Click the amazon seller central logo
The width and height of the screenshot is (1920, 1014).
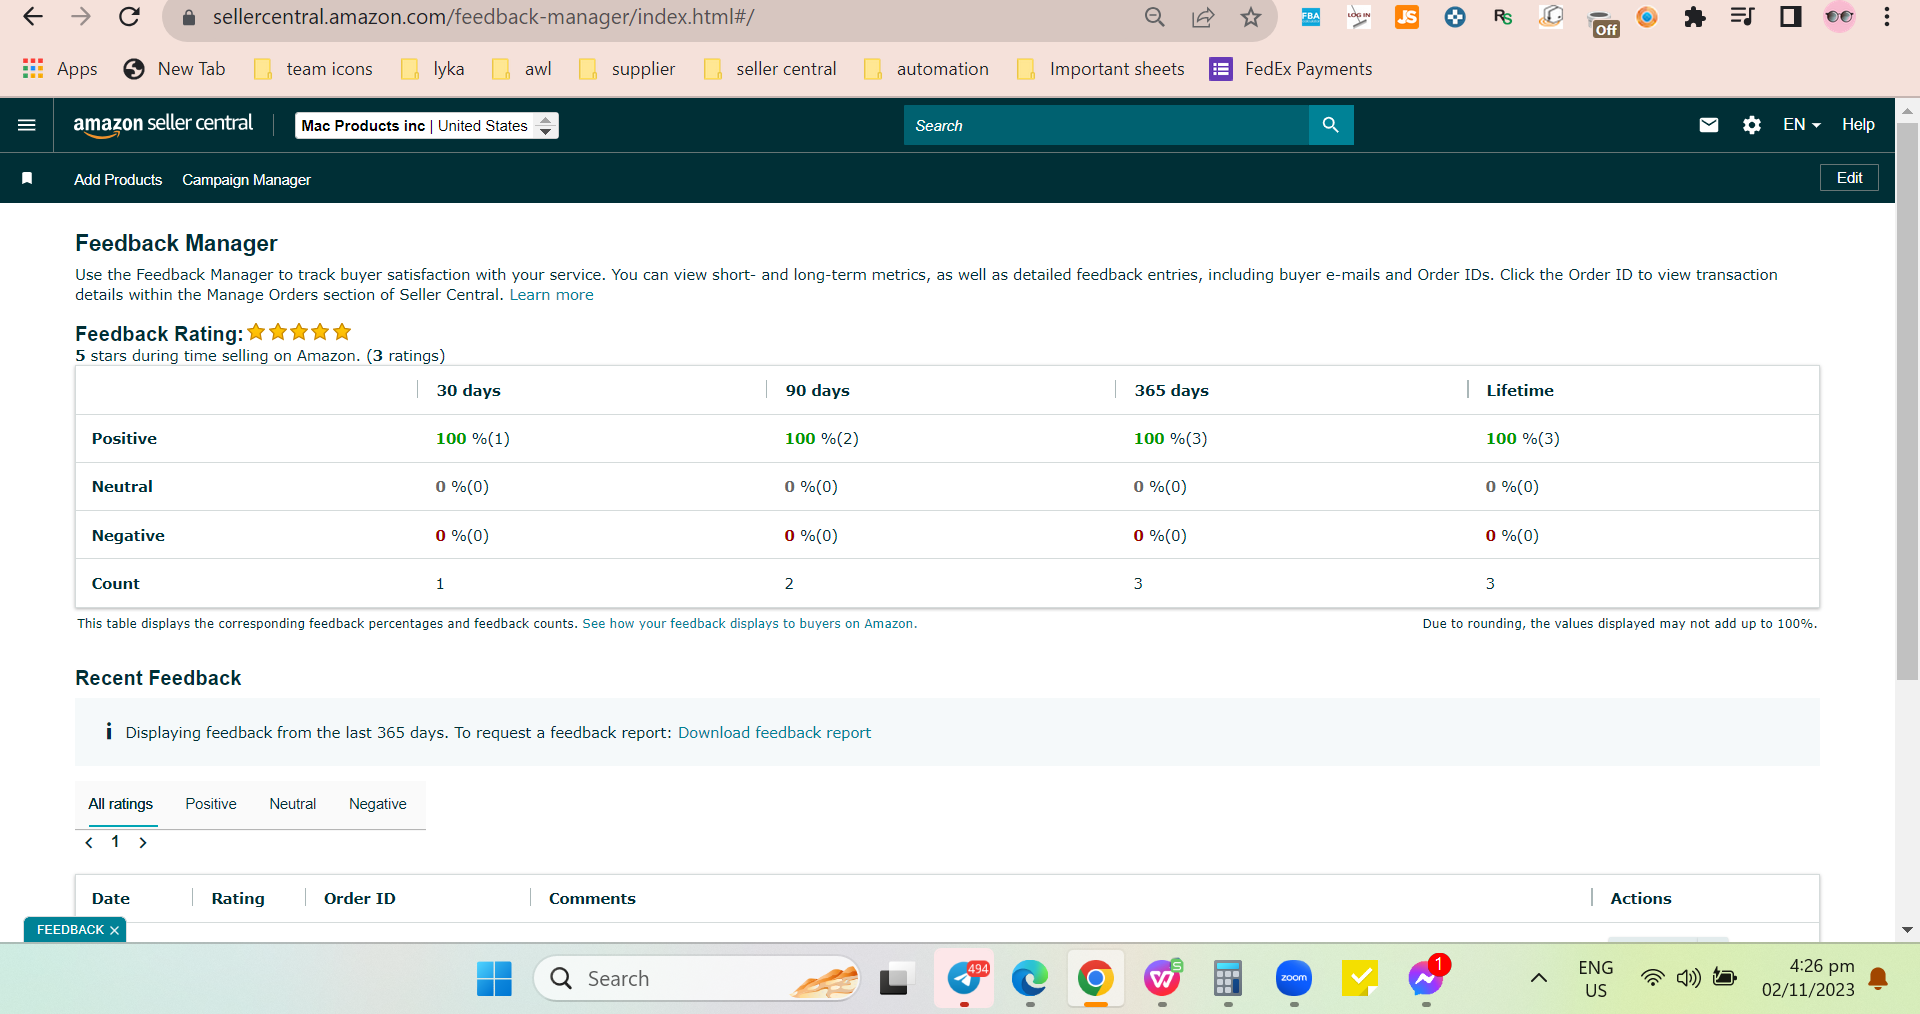click(163, 125)
